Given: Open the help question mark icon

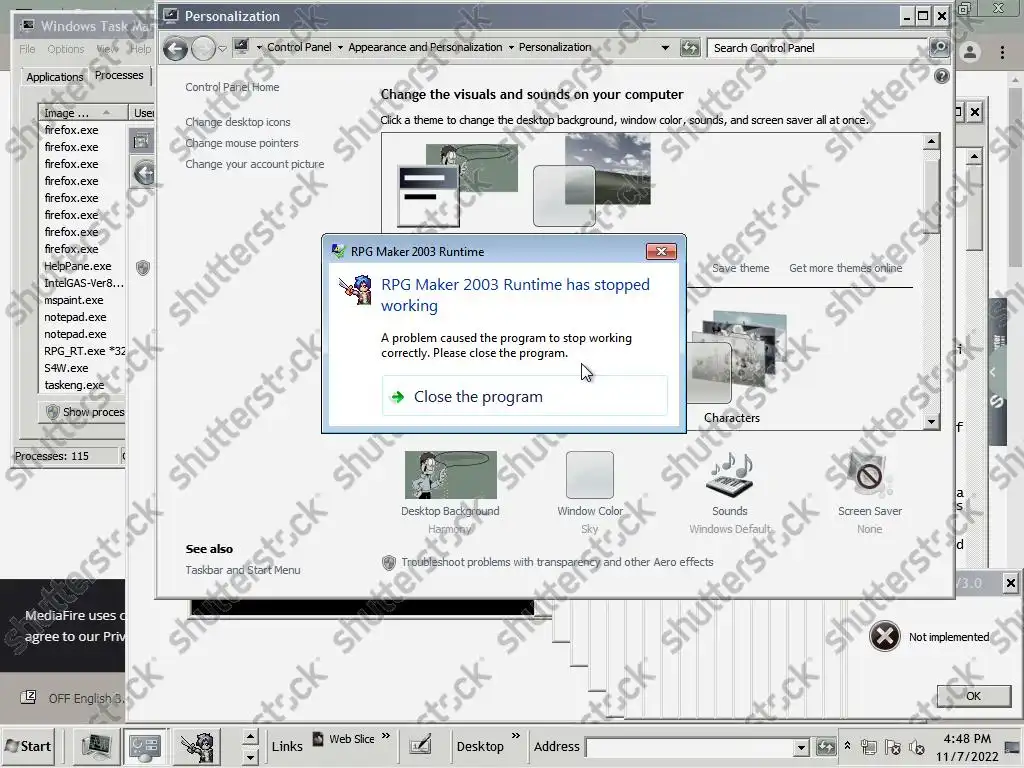Looking at the screenshot, I should [941, 76].
